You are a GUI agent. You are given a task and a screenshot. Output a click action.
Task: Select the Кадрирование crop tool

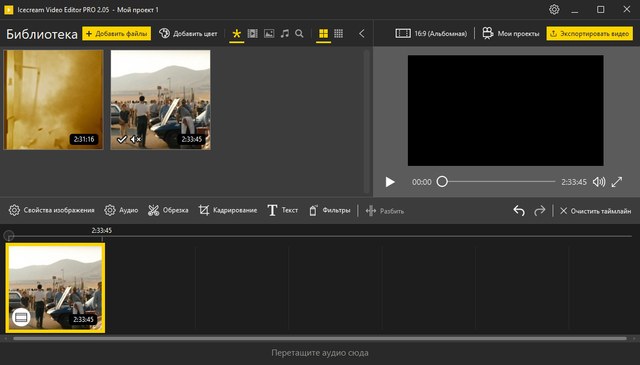[x=228, y=210]
